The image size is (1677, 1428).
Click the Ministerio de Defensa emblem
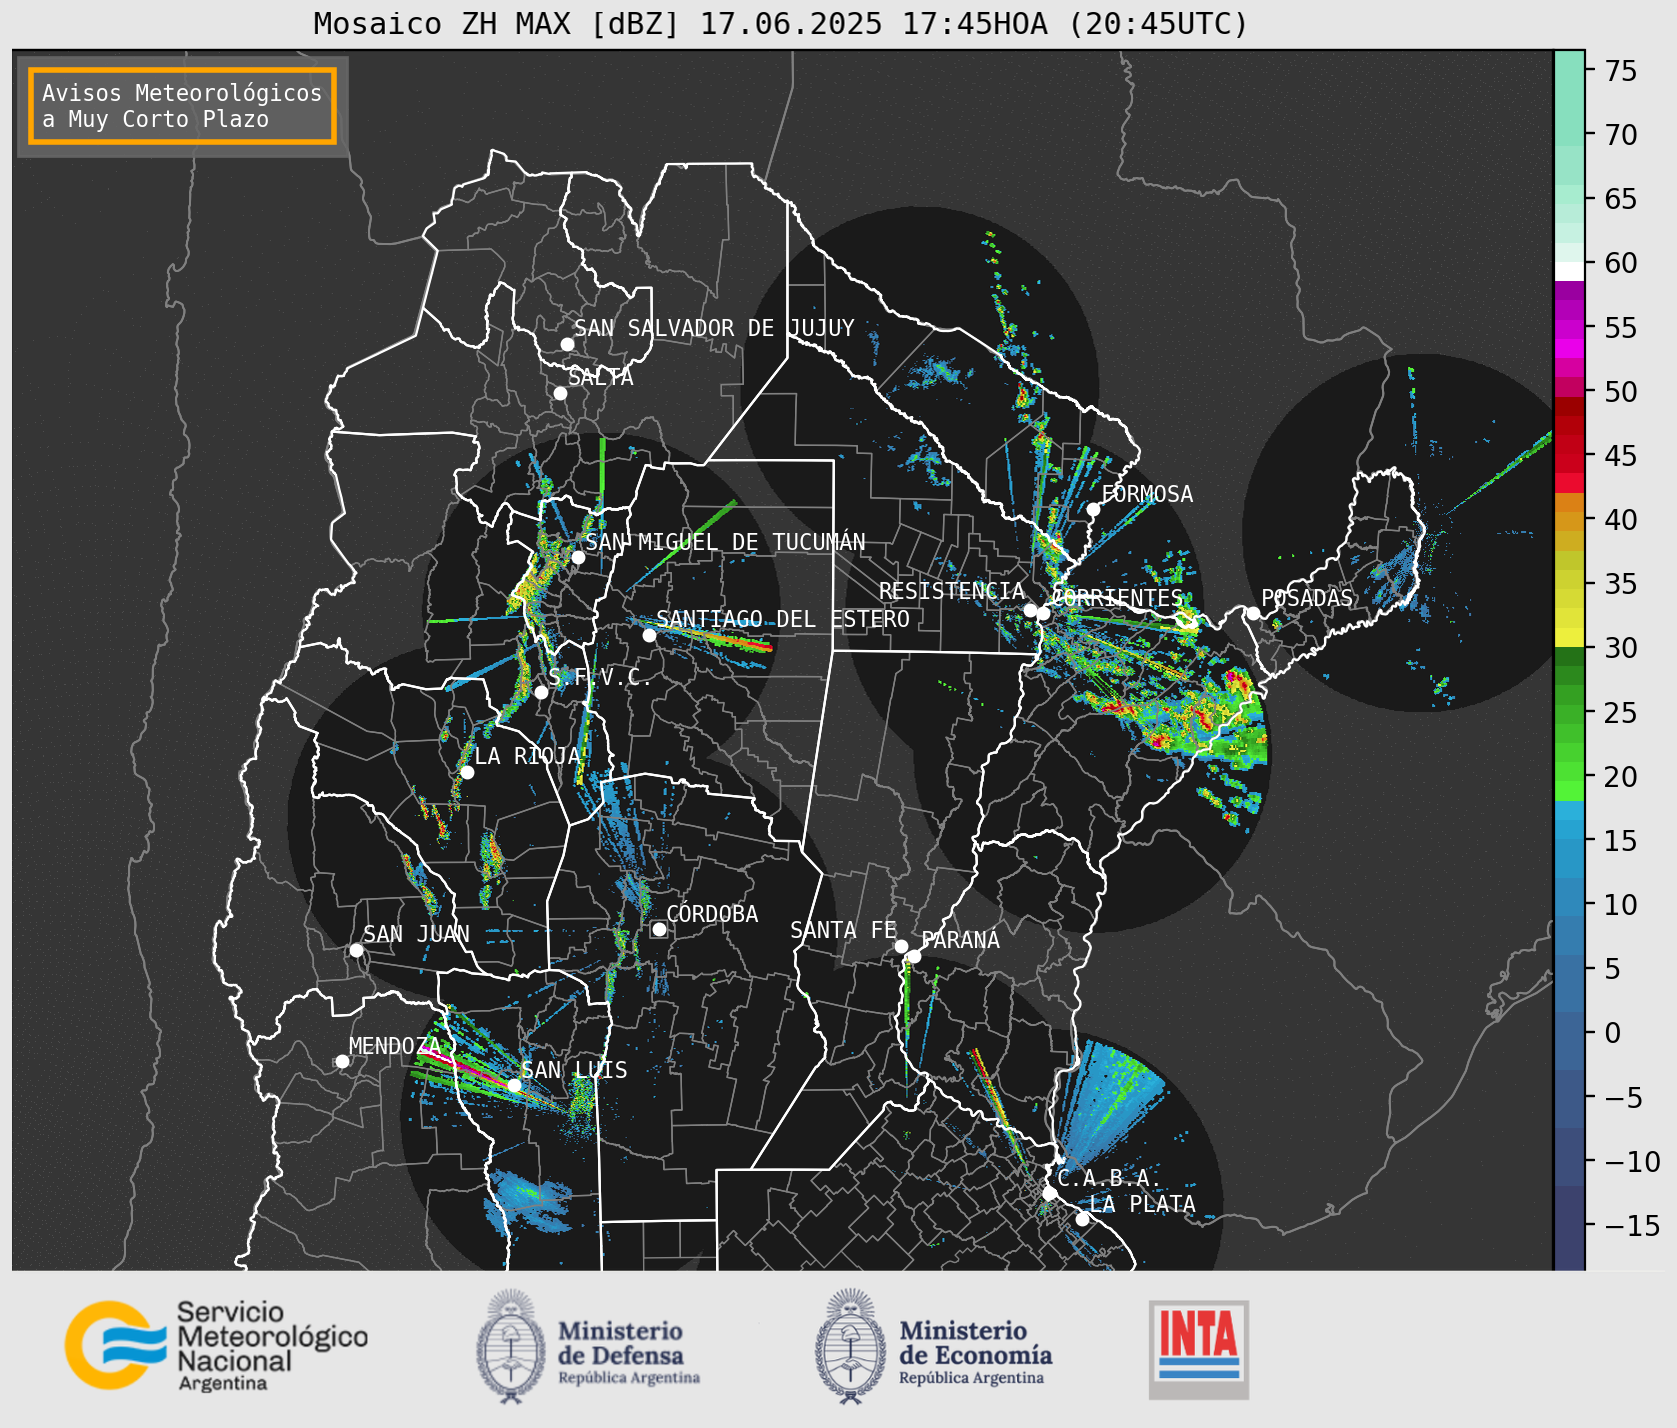[511, 1346]
